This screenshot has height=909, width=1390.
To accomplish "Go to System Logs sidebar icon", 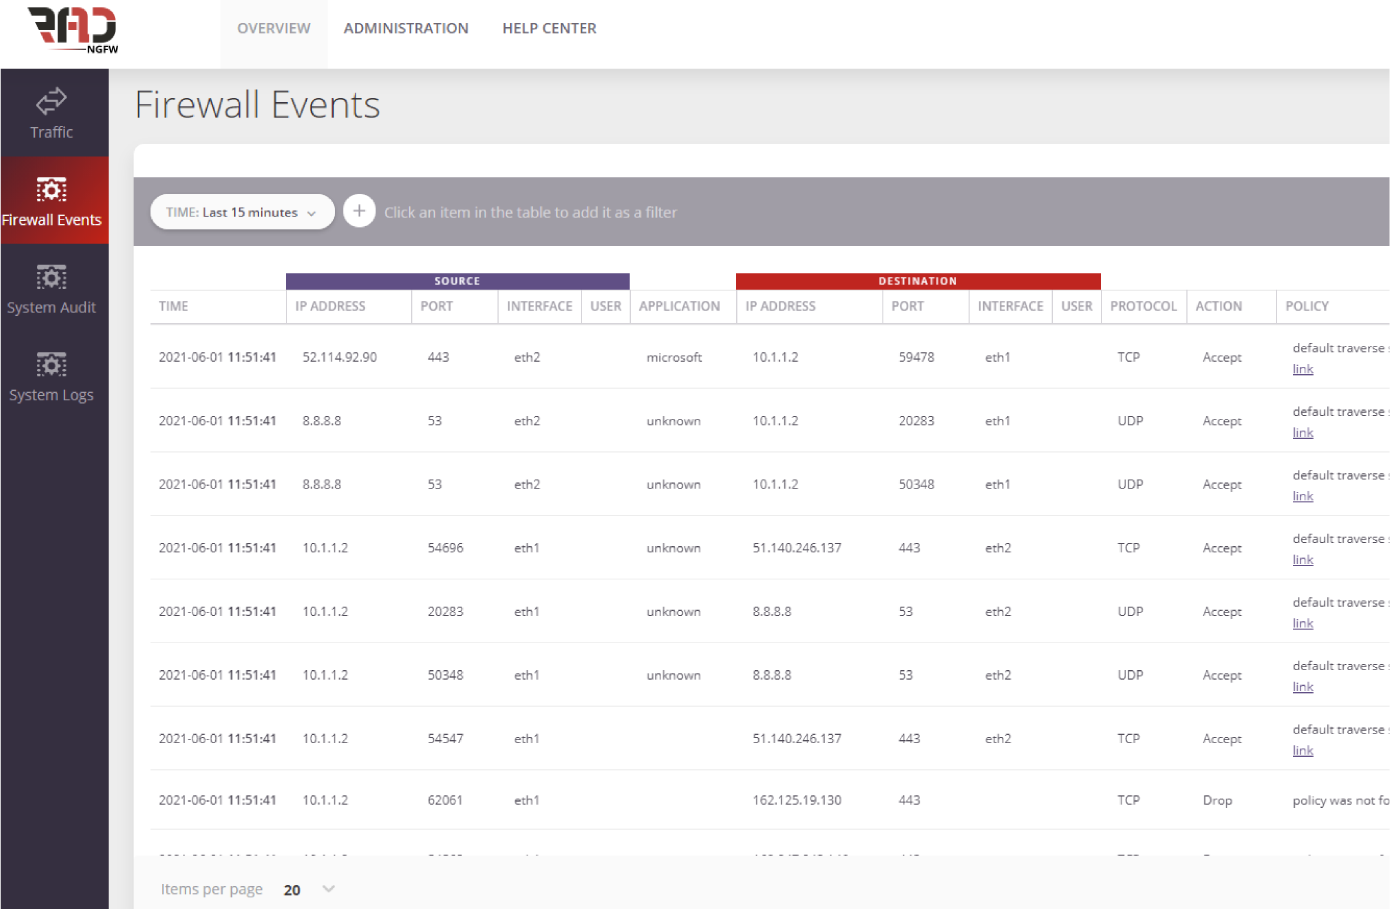I will tap(51, 365).
